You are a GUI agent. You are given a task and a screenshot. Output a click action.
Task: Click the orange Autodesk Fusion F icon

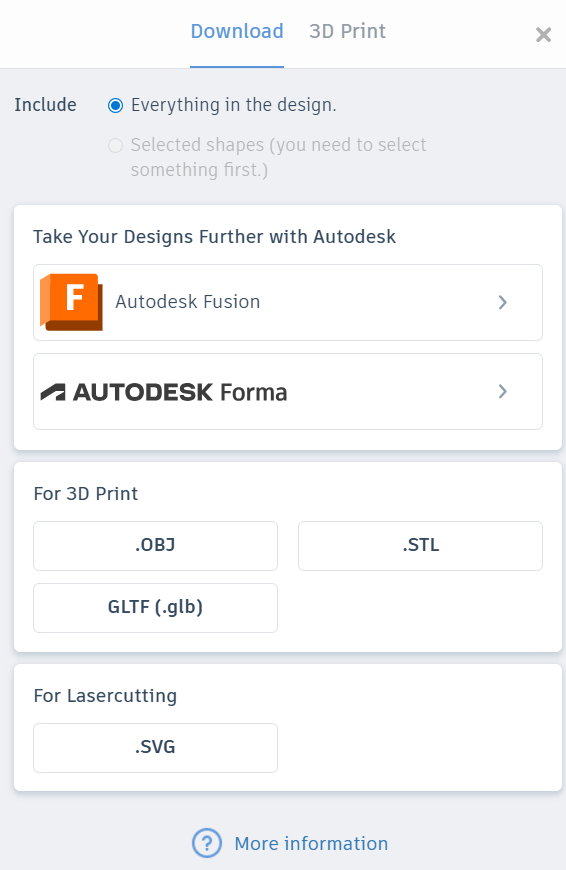[x=71, y=302]
